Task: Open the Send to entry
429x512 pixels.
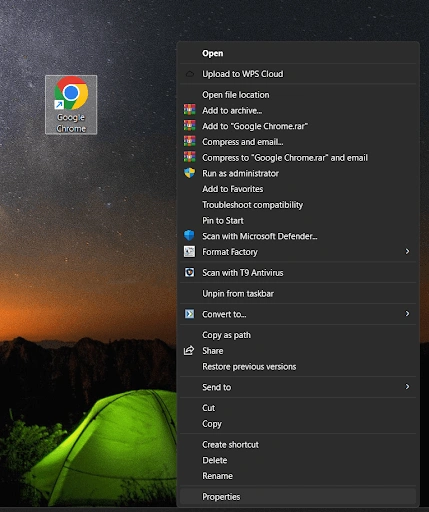Action: (x=298, y=387)
